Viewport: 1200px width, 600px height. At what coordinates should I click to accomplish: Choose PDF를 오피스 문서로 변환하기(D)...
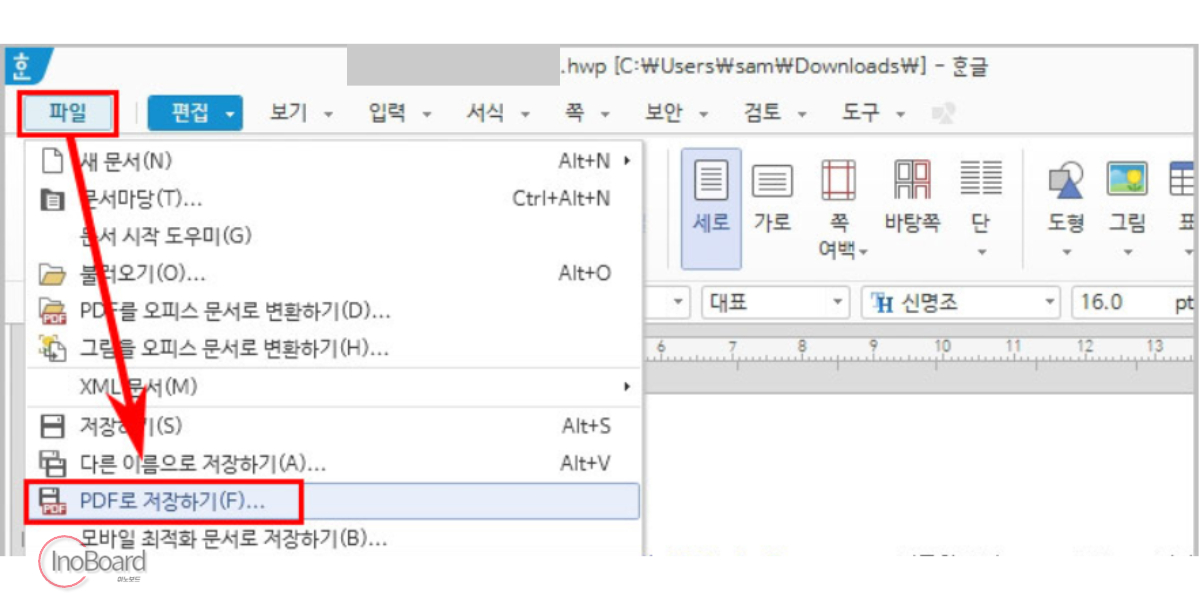(333, 310)
